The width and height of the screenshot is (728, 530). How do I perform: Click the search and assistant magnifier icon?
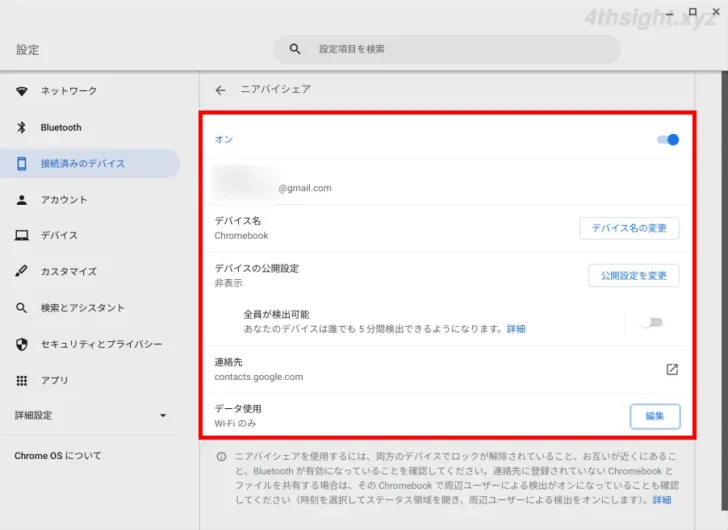pos(21,308)
